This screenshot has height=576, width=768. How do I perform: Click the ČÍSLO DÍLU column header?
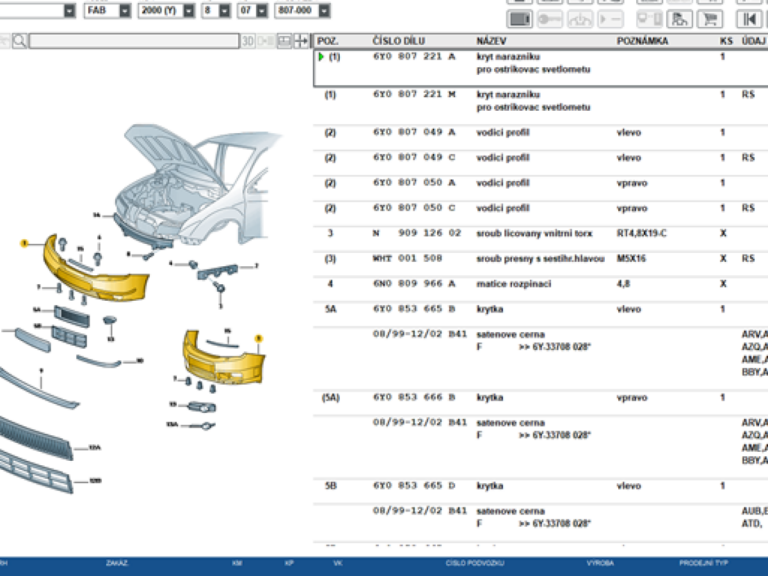pos(398,41)
